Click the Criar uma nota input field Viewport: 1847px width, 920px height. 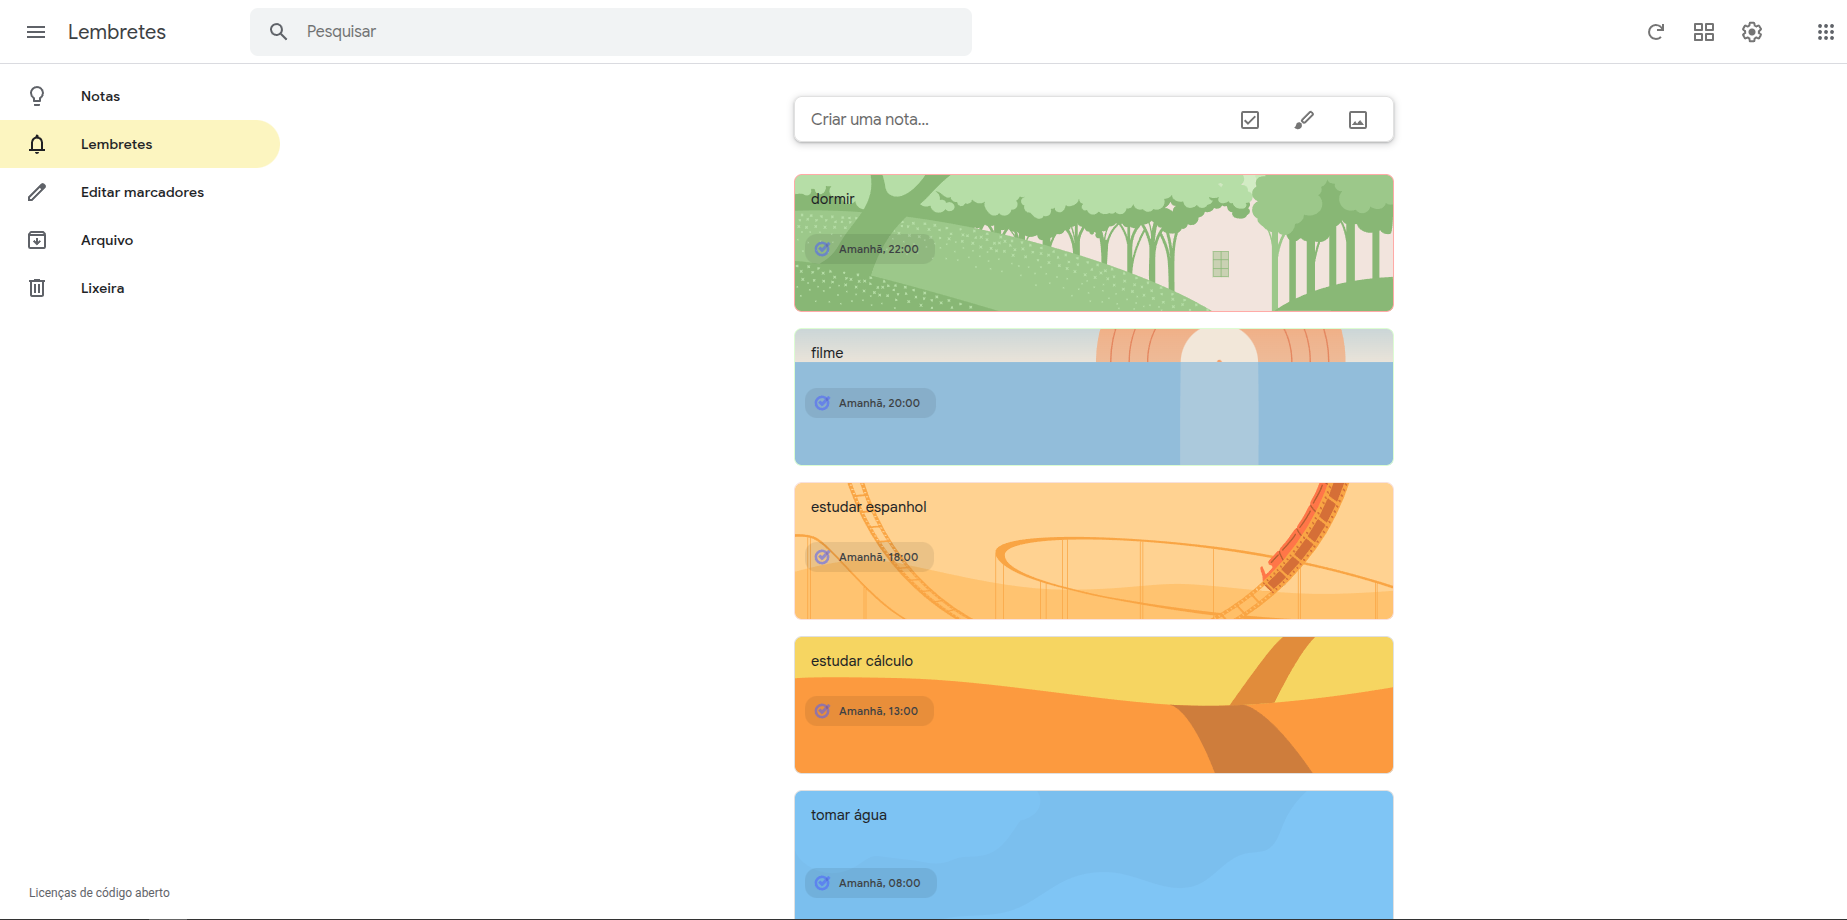(1000, 119)
